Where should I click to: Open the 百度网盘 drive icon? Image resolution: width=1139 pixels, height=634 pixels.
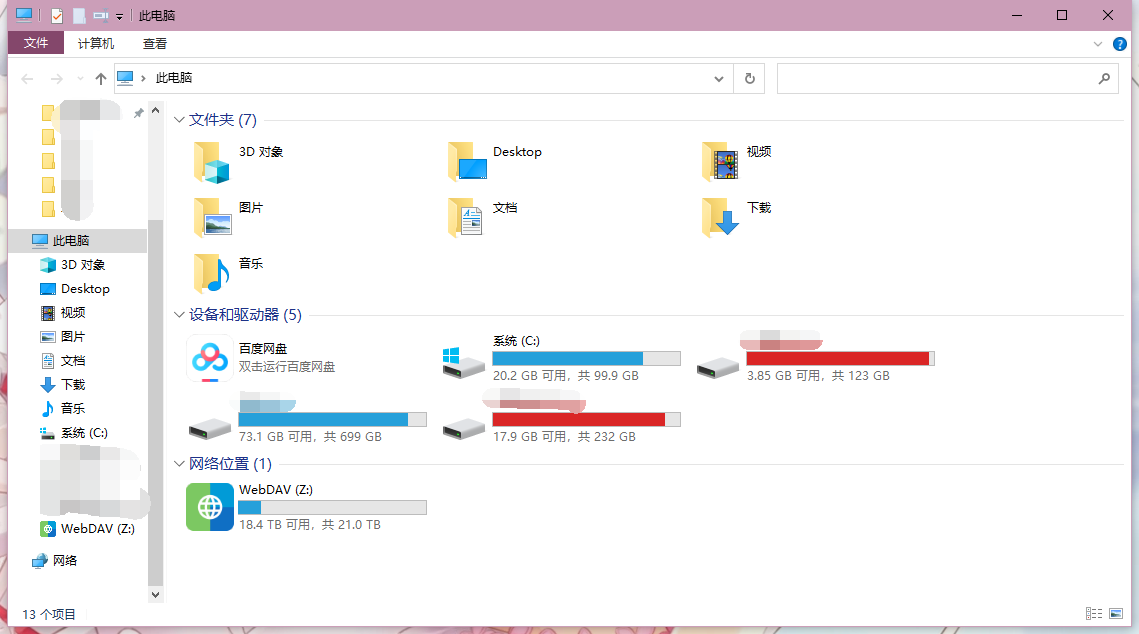click(210, 359)
